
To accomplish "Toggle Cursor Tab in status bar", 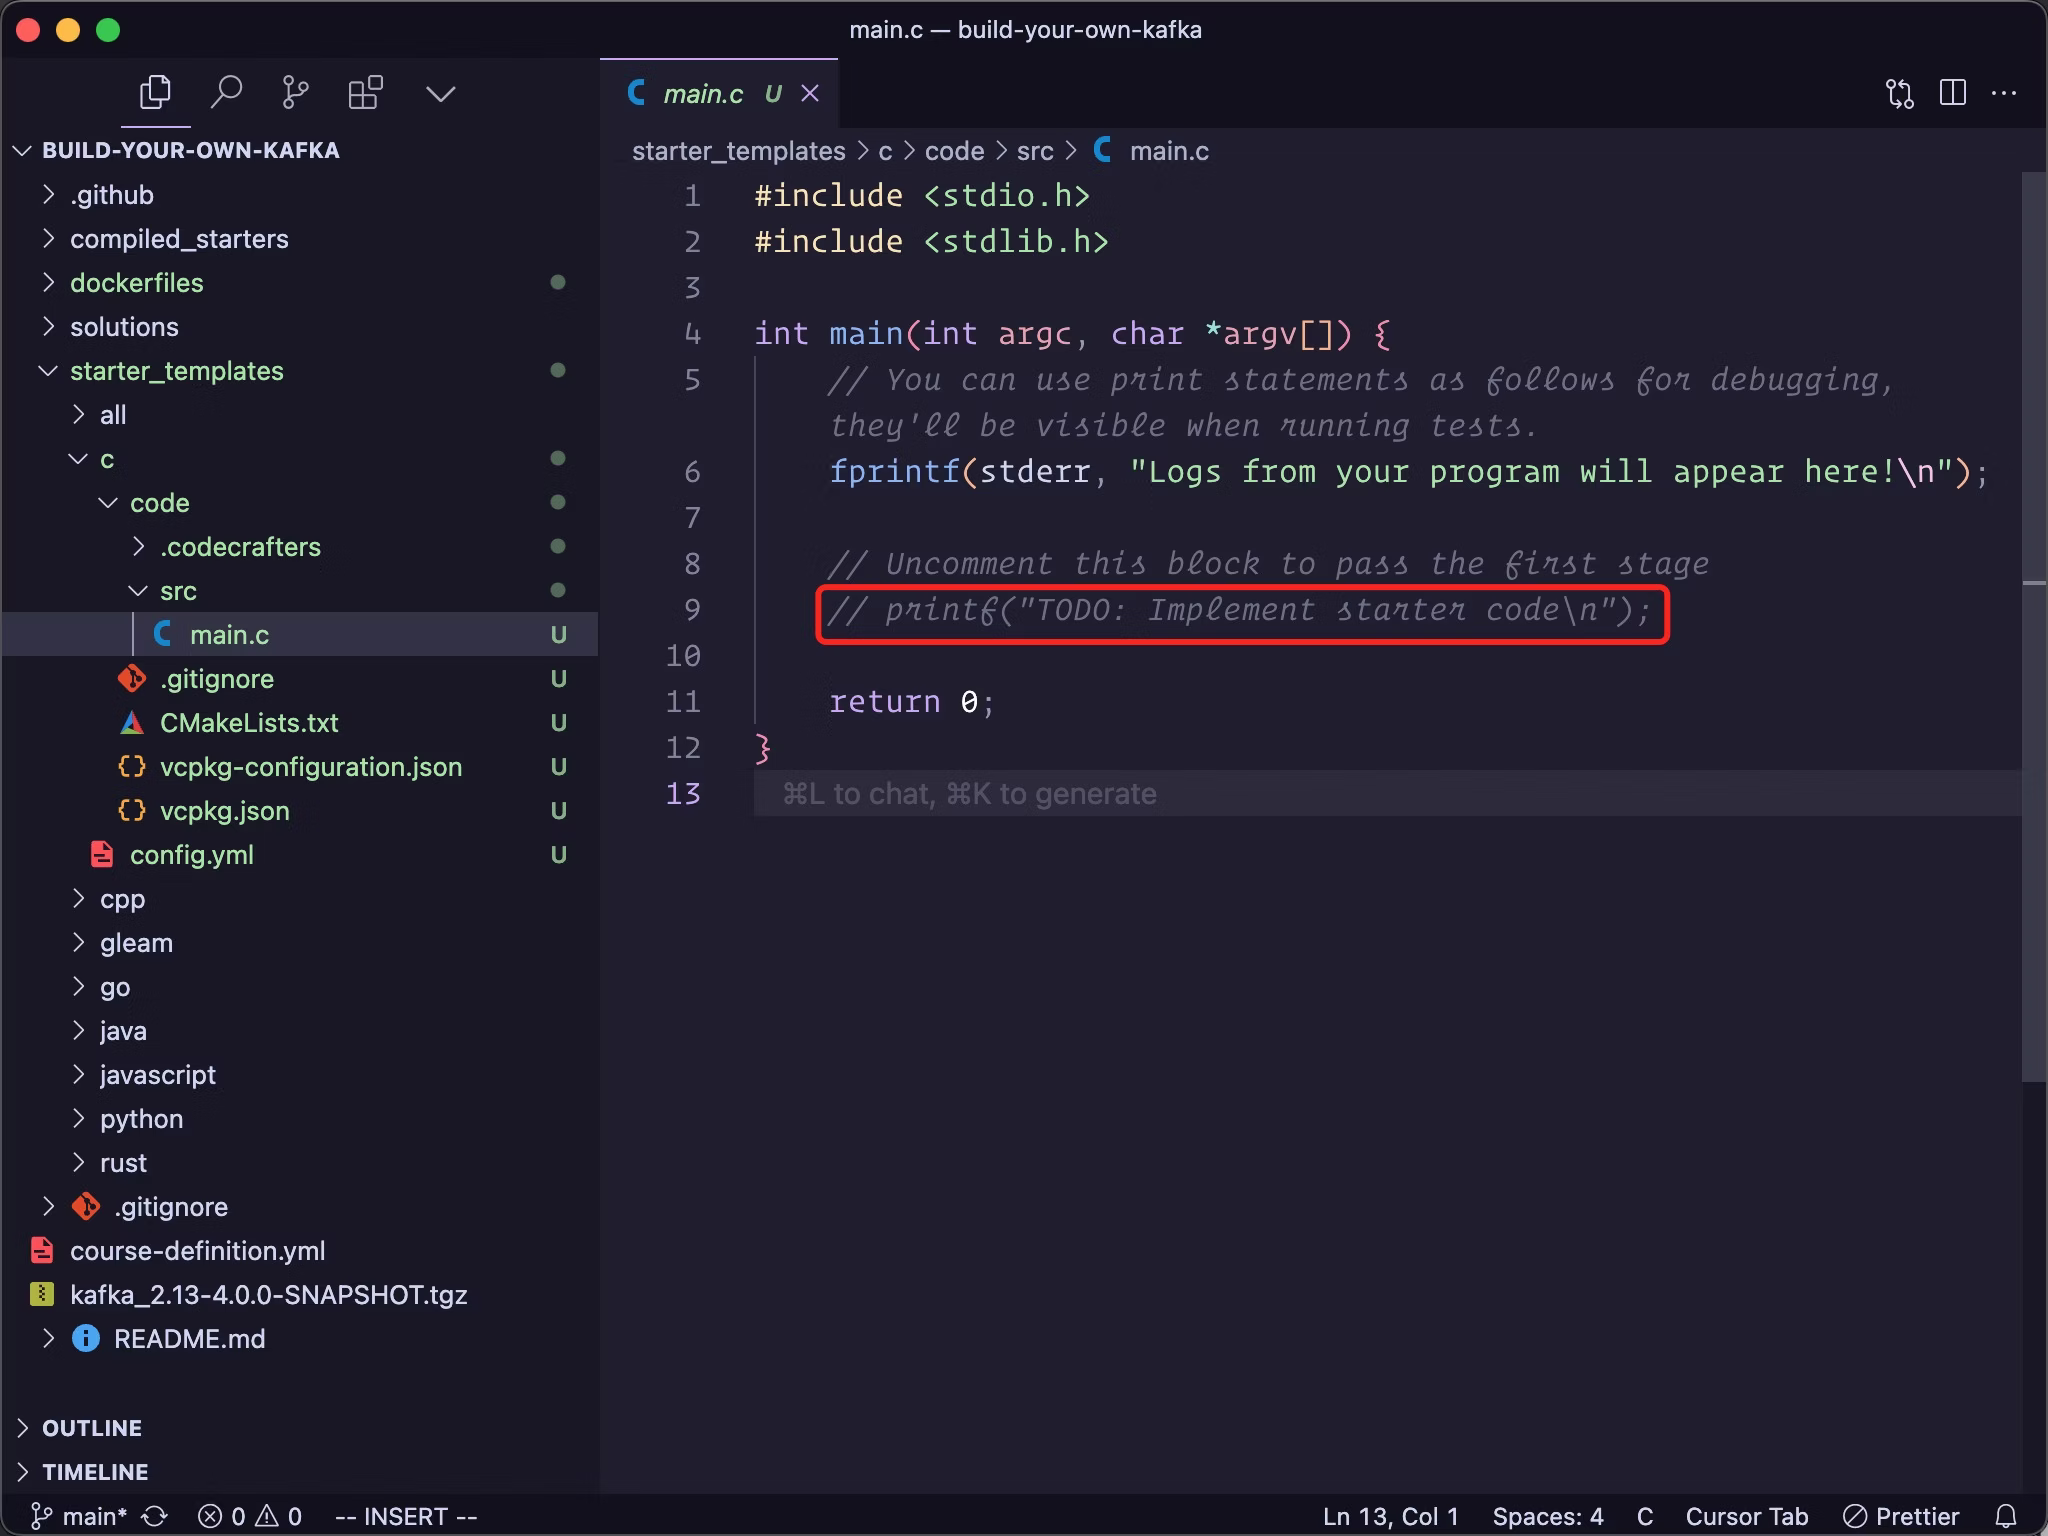I will tap(1746, 1516).
